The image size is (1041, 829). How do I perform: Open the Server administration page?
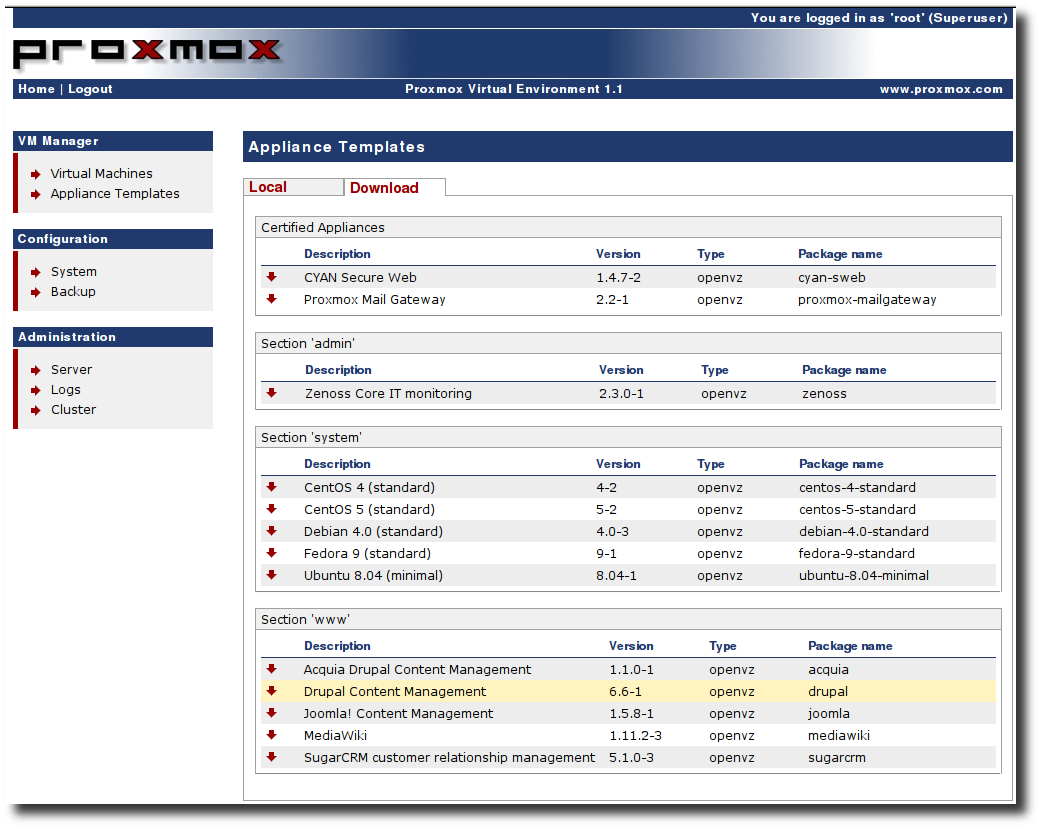(72, 370)
